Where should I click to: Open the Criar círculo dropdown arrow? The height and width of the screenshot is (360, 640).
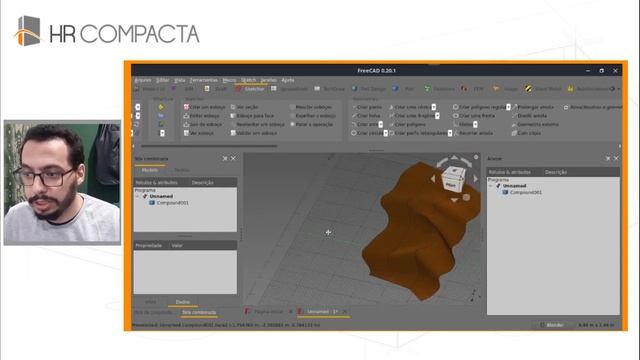point(385,133)
